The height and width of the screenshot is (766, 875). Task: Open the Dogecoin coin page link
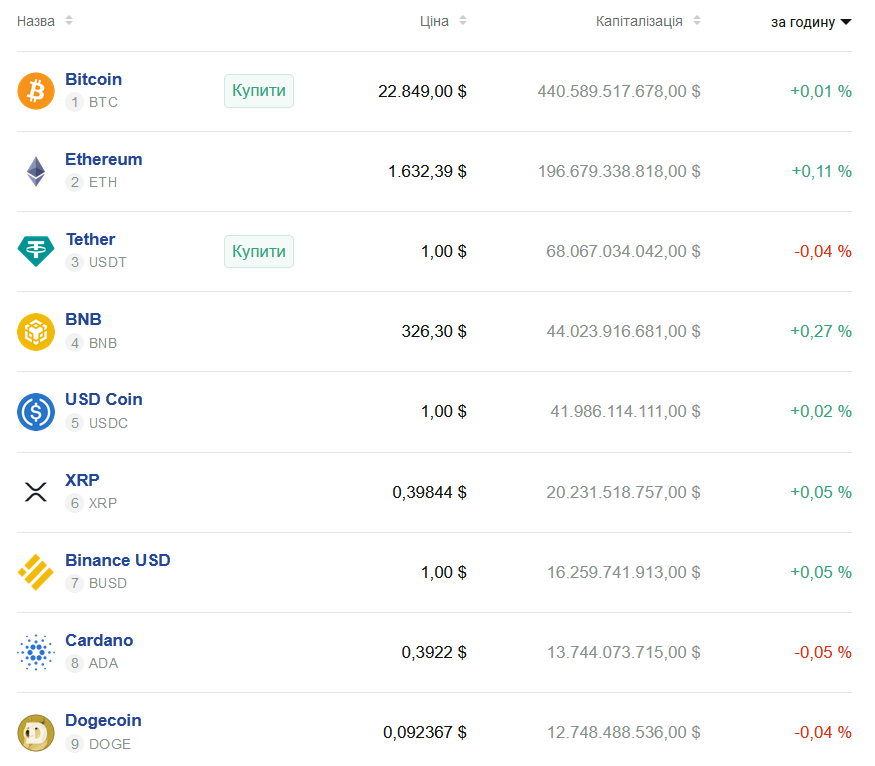point(103,721)
